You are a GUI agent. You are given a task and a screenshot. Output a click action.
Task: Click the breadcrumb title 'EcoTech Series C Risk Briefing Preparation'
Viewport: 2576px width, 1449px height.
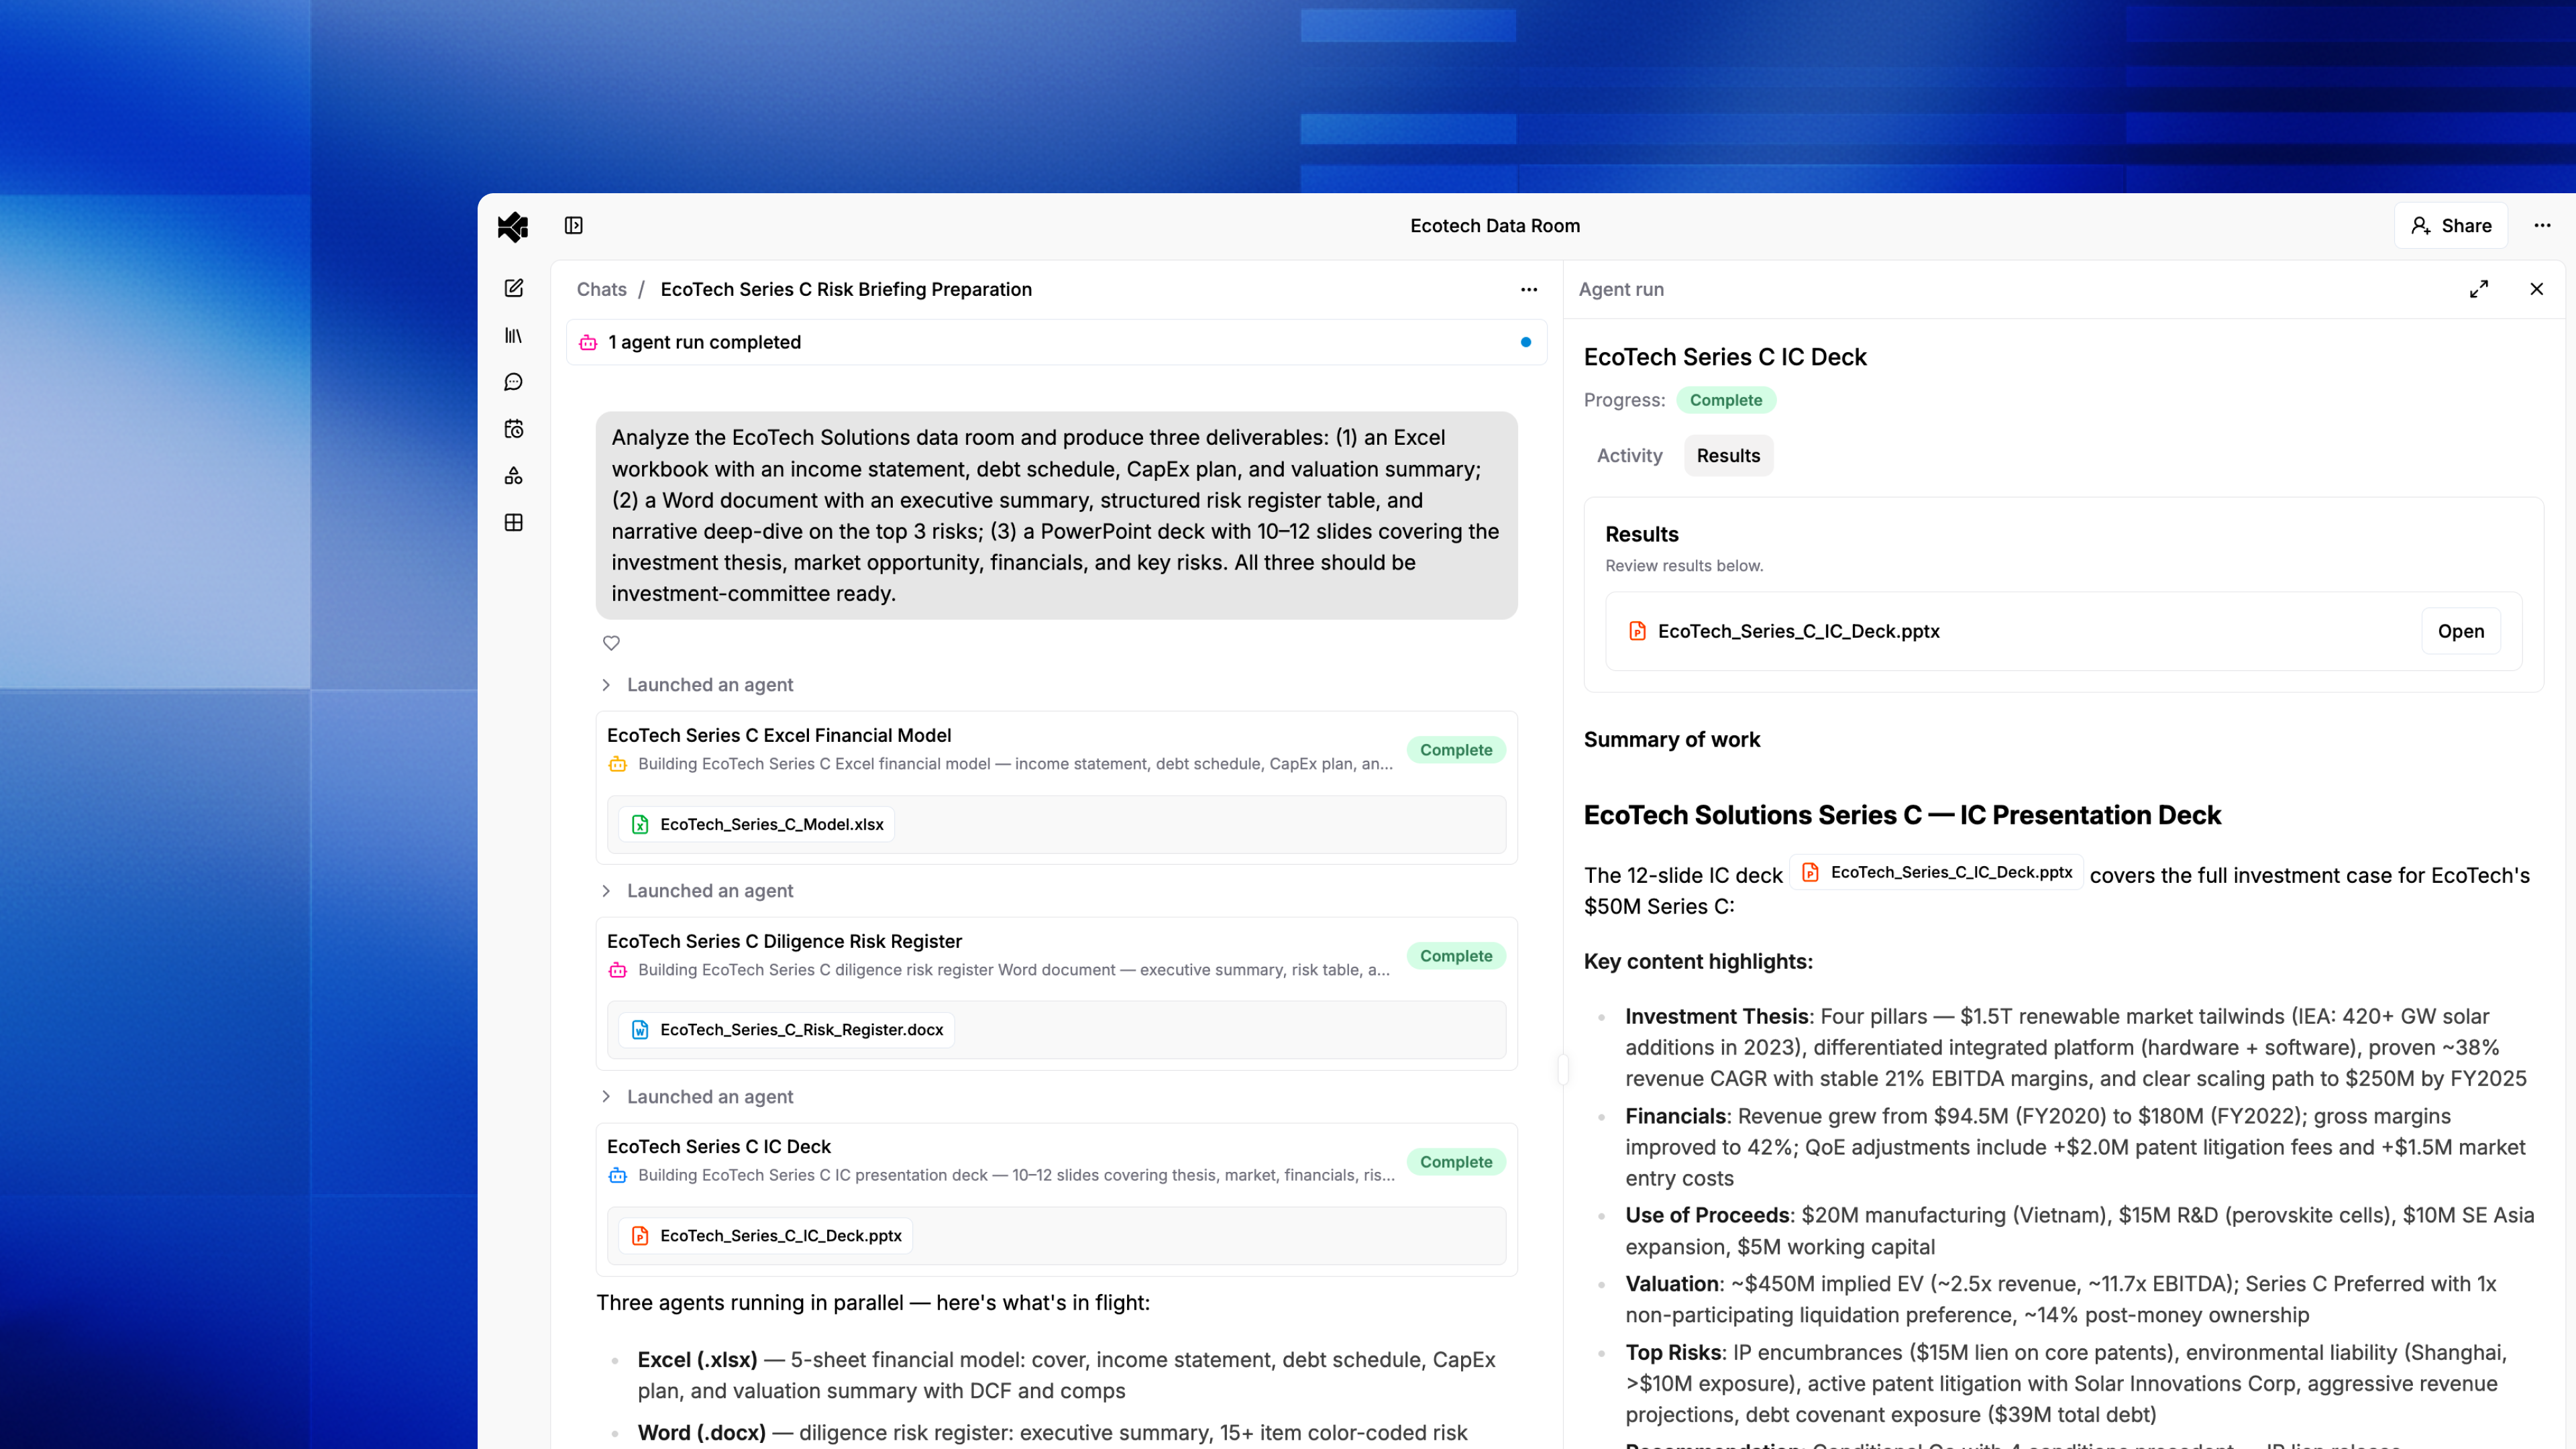846,290
